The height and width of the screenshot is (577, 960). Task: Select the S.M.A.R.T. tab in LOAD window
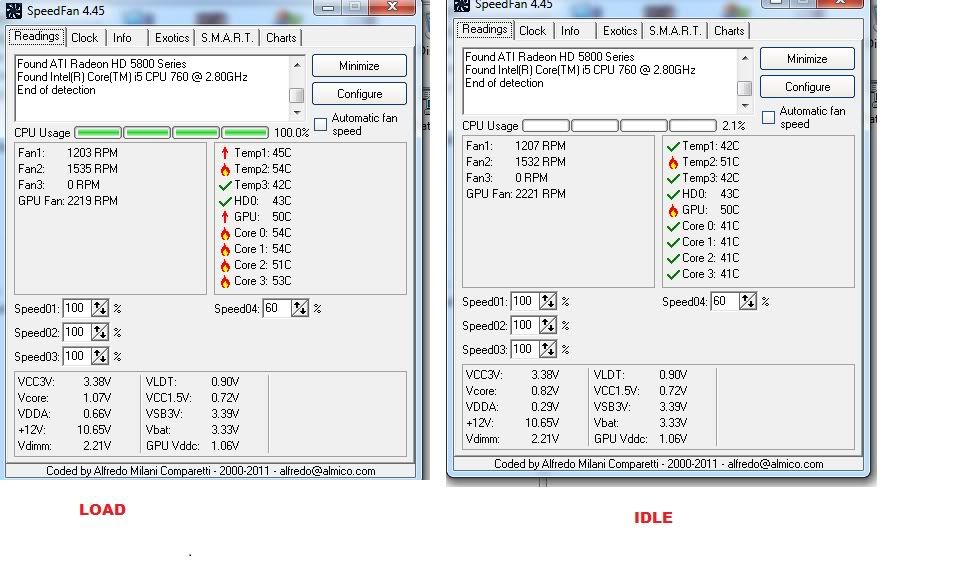[227, 38]
